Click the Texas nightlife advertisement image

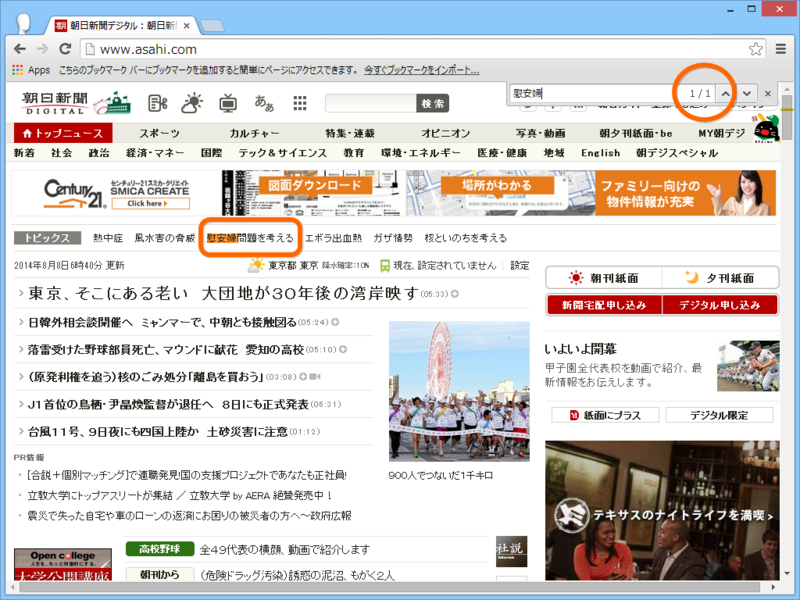pos(662,510)
